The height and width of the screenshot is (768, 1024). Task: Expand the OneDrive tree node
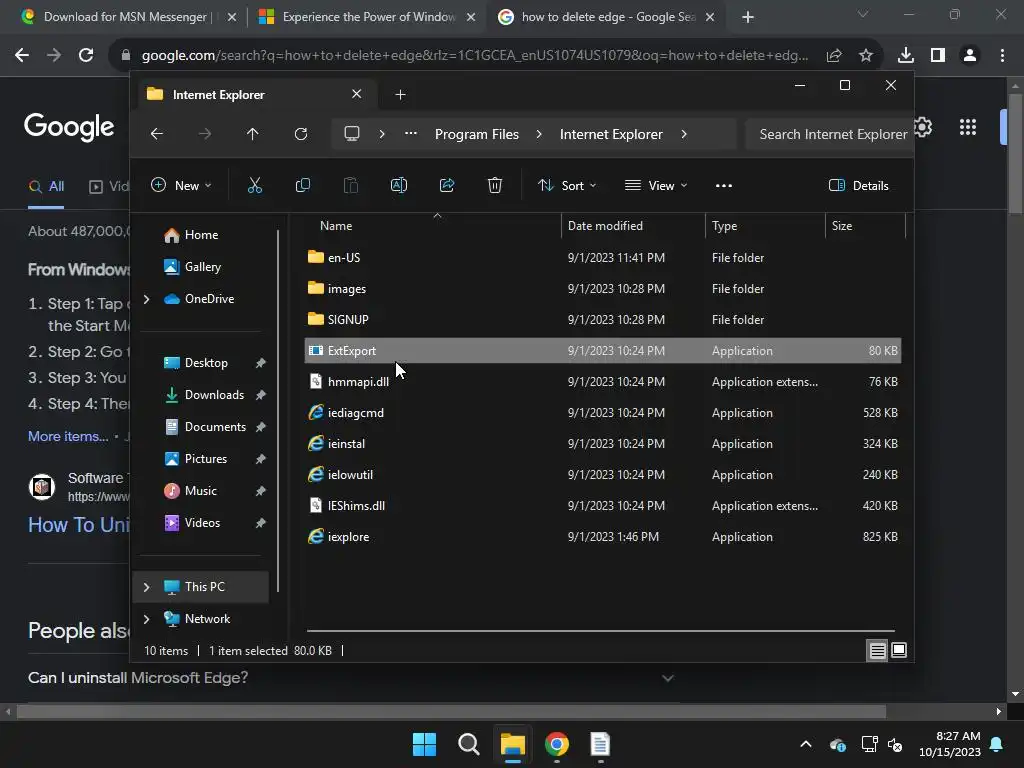(x=147, y=299)
